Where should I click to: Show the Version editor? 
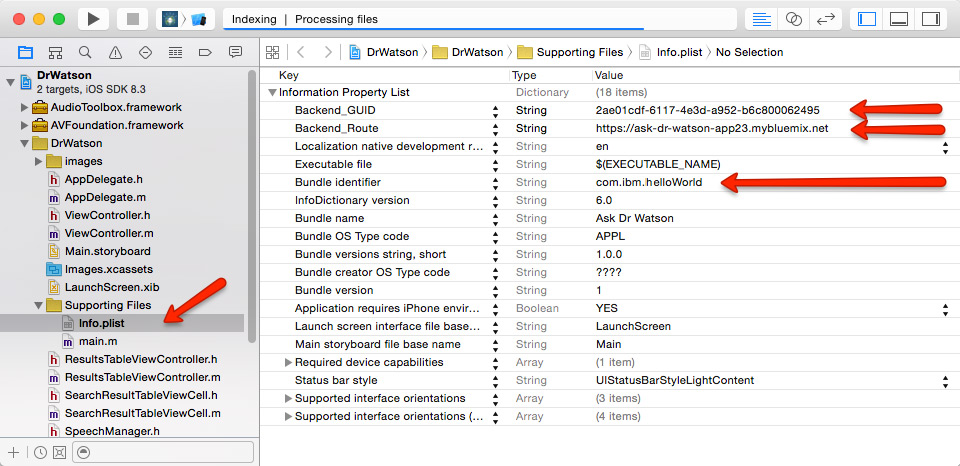click(826, 19)
